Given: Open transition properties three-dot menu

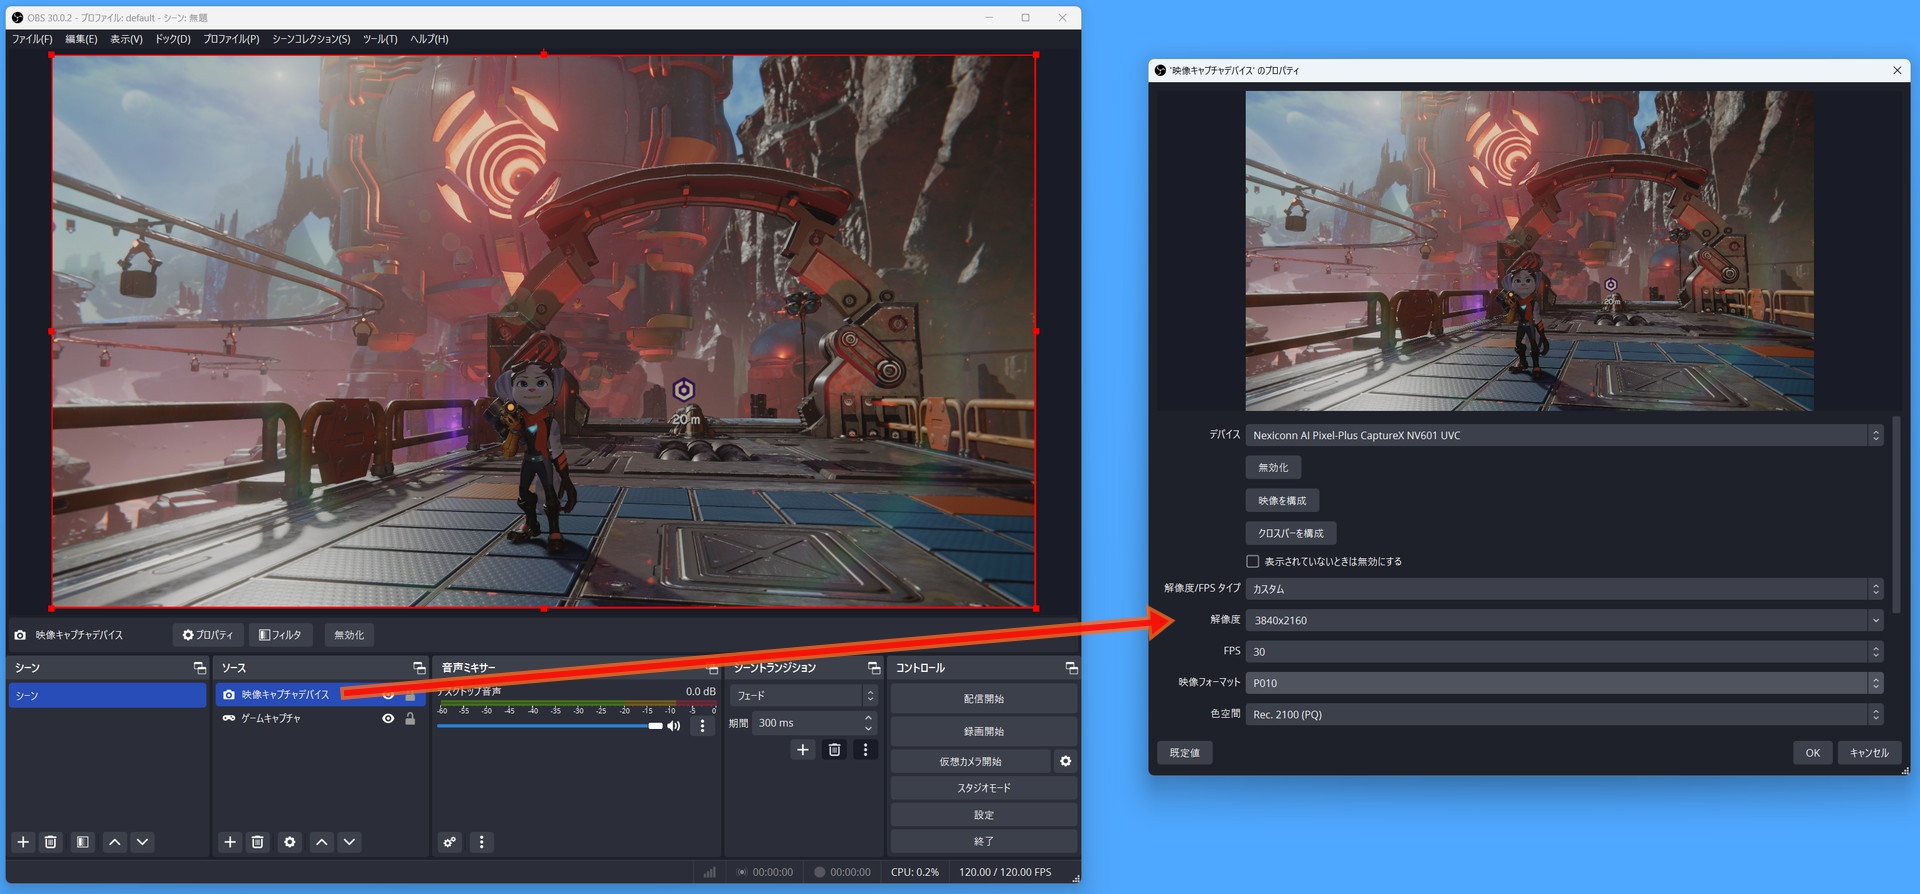Looking at the screenshot, I should click(866, 749).
